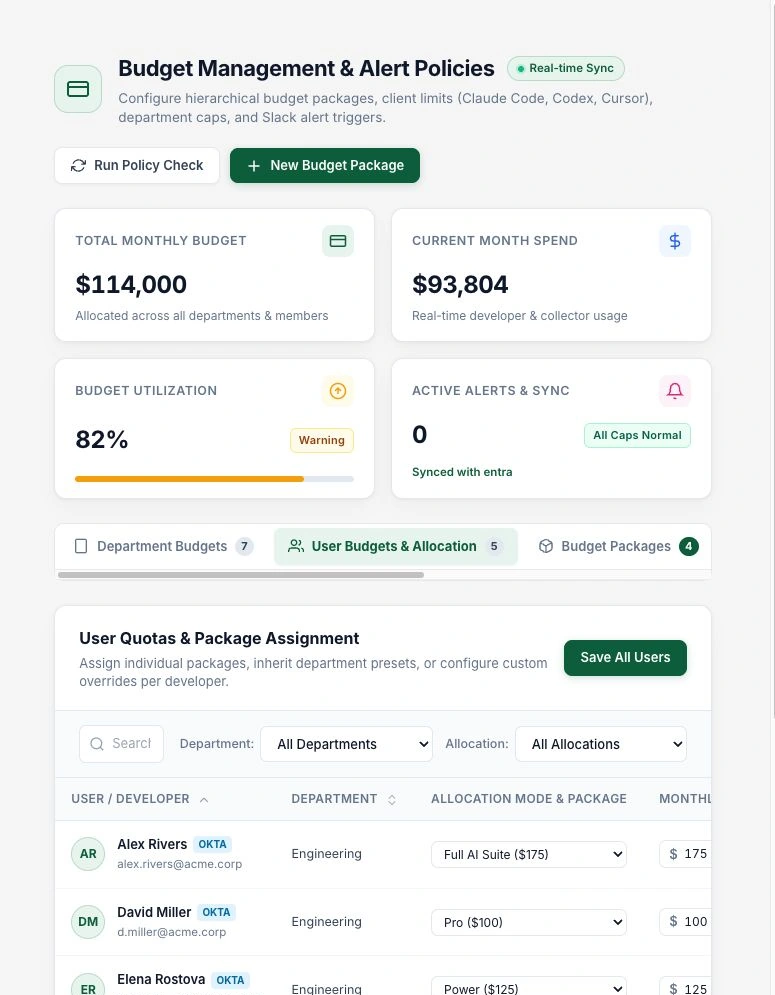Click the count badge 5 on User Budgets
The width and height of the screenshot is (775, 995).
pos(494,546)
